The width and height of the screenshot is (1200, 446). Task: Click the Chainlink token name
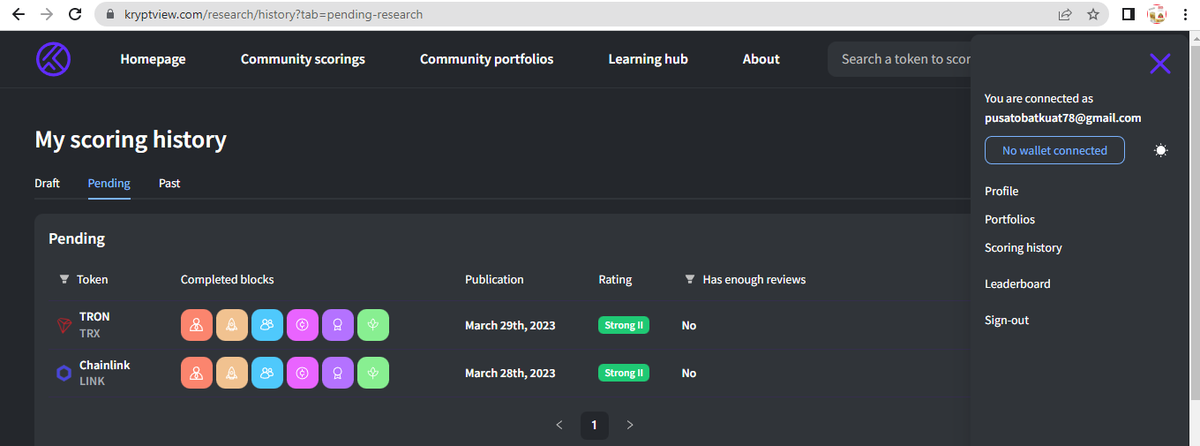click(x=105, y=365)
